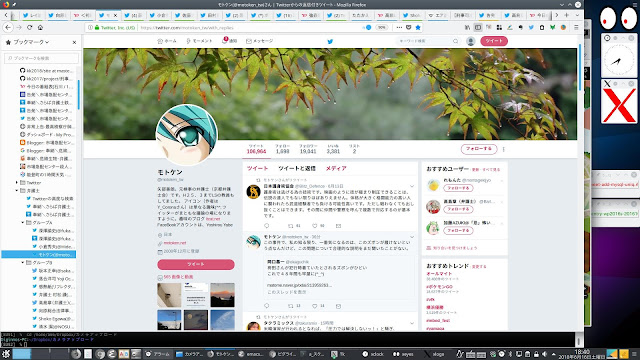Viewport: 640px width, 360px height.
Task: Click the フォローする button on the profile
Action: [479, 149]
